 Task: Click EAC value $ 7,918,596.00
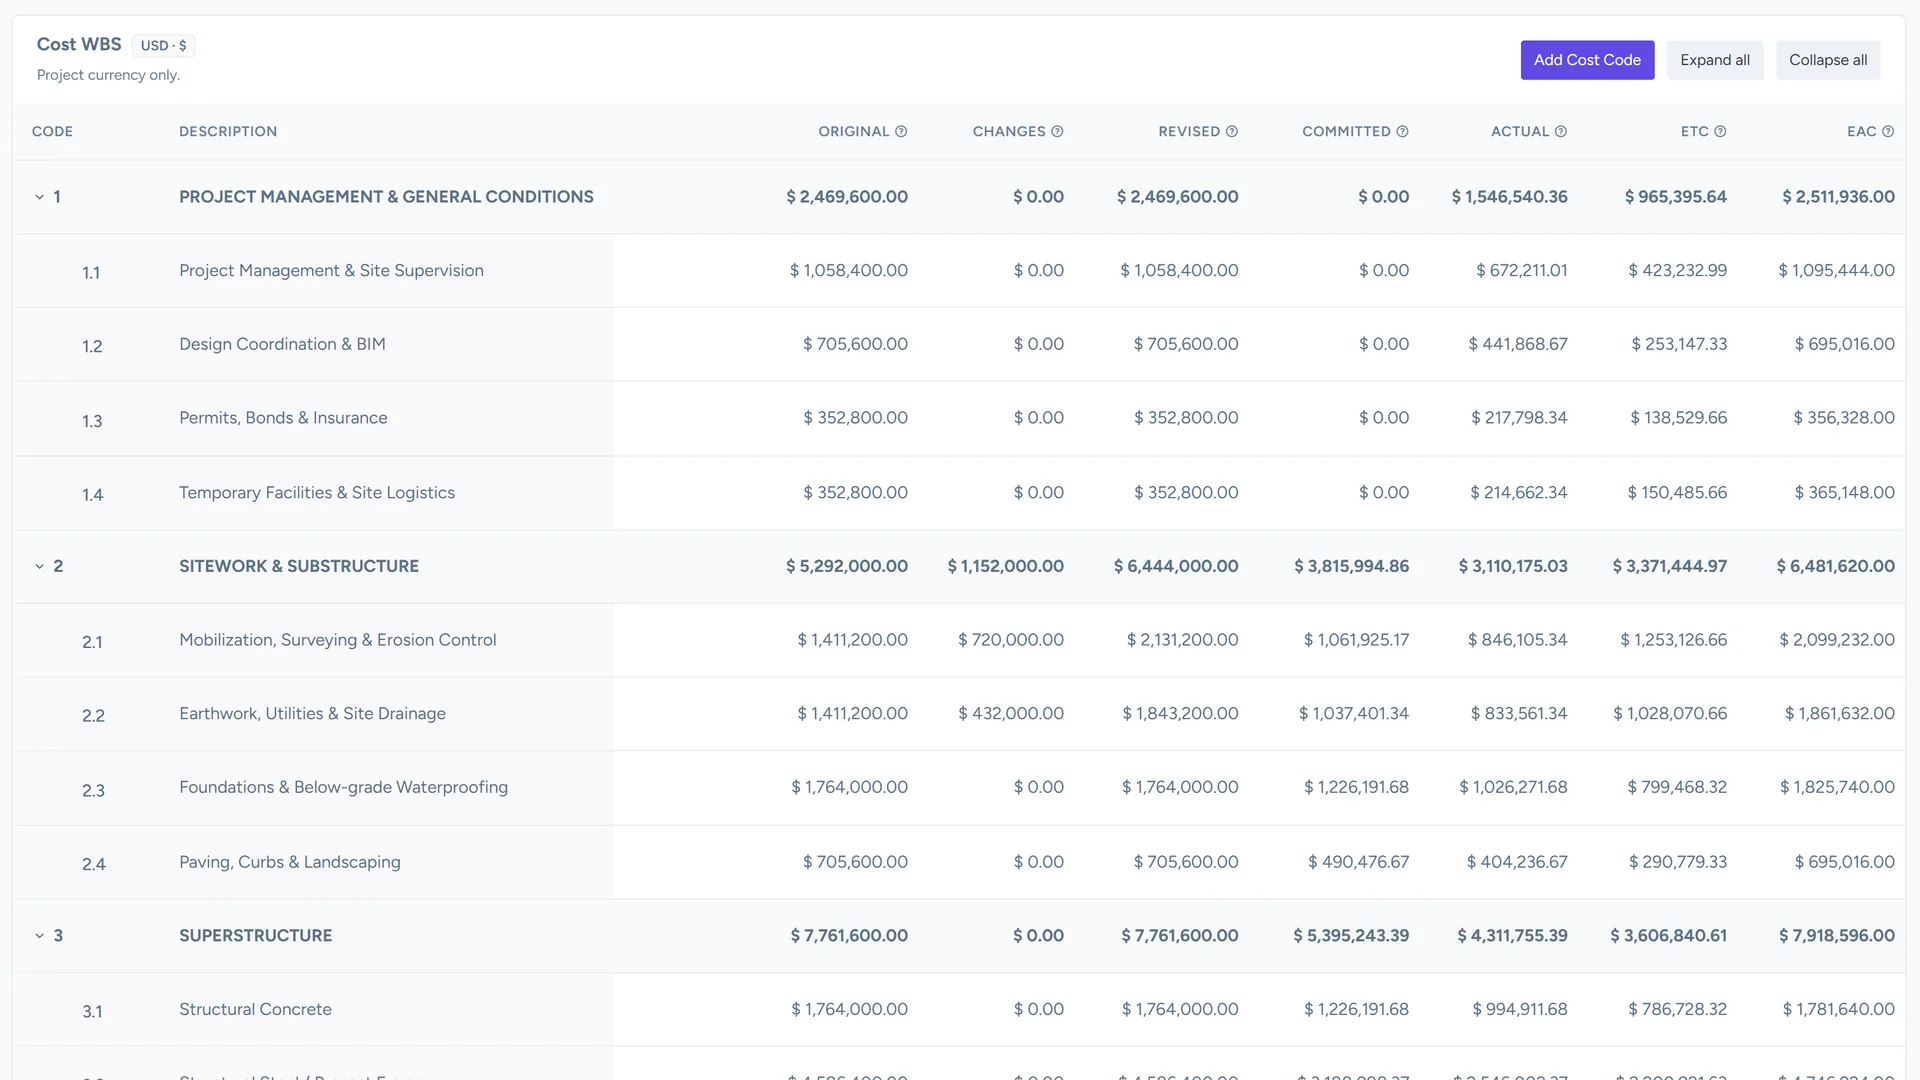[1836, 936]
